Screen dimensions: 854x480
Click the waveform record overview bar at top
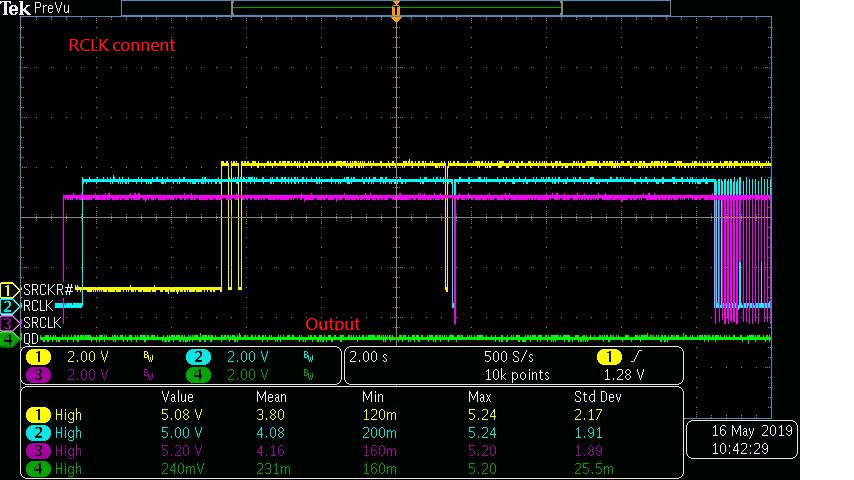click(396, 8)
